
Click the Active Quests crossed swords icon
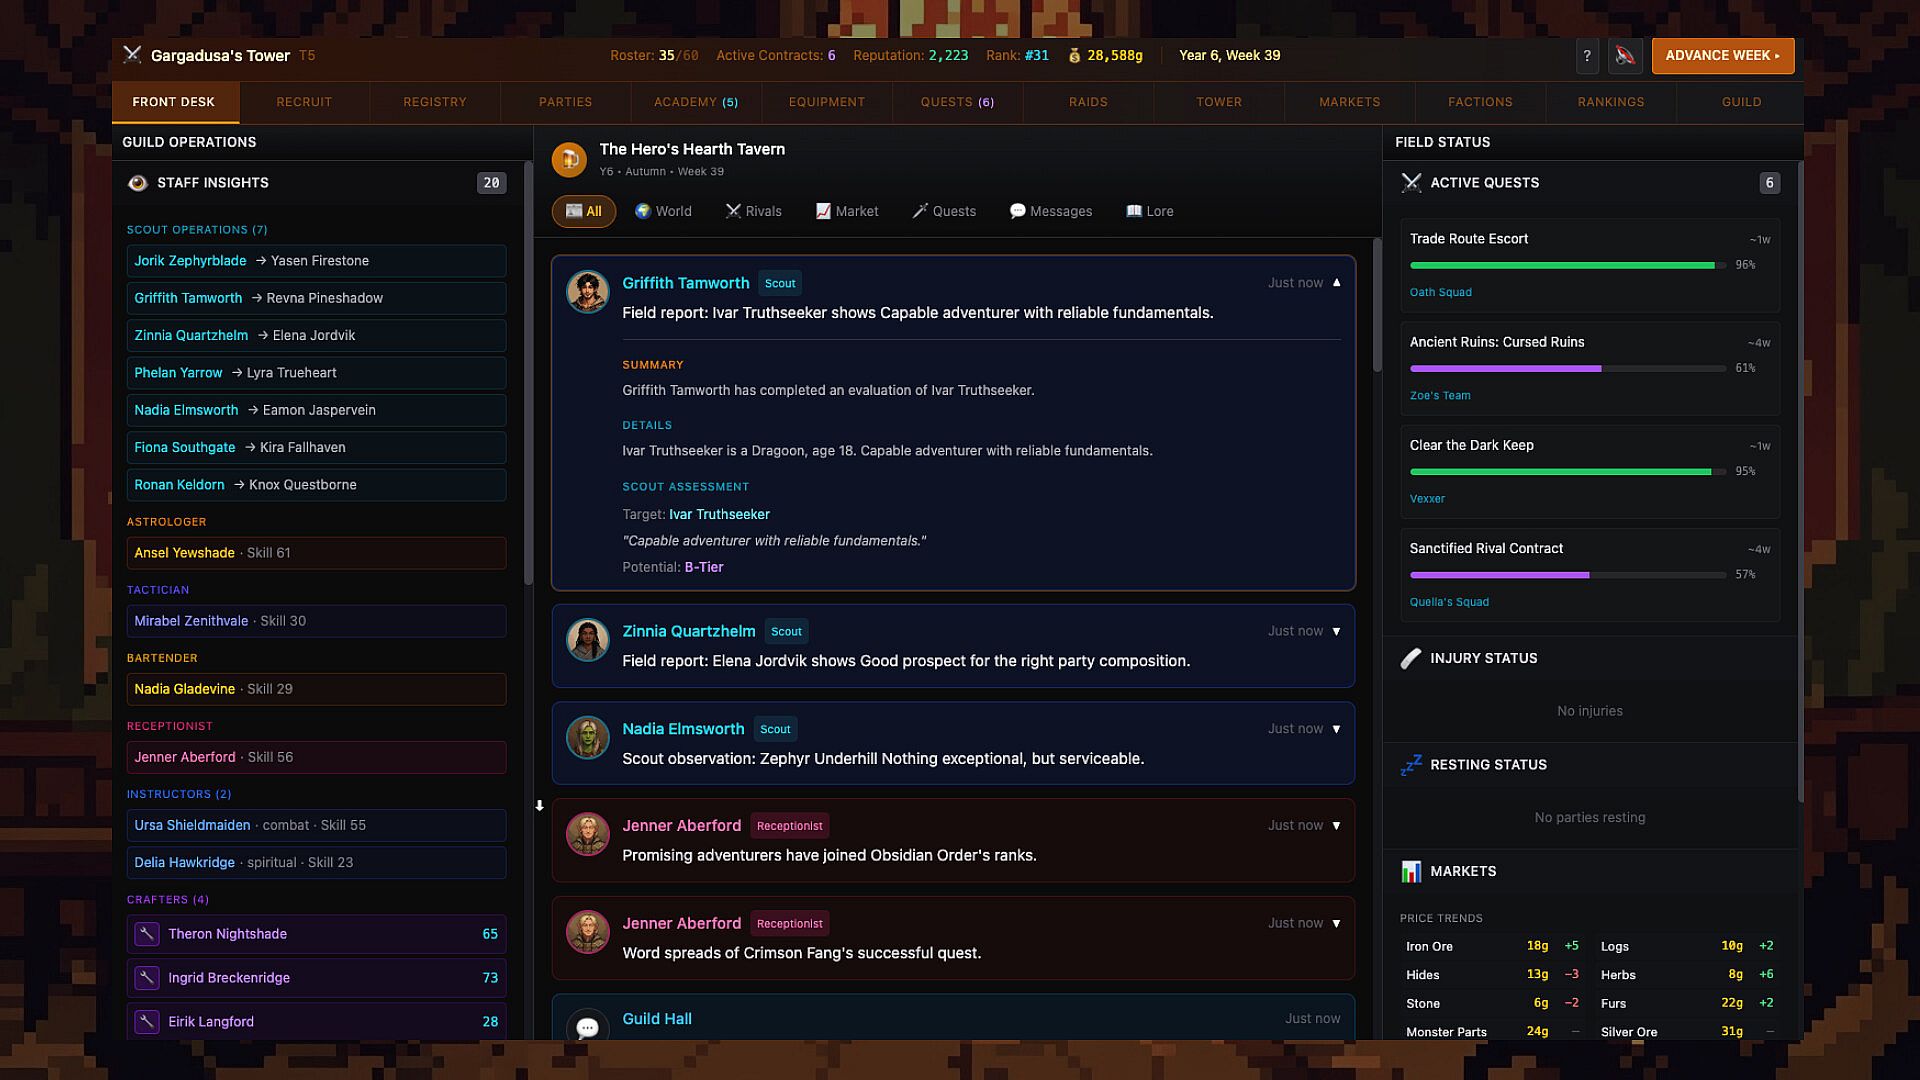click(x=1411, y=183)
